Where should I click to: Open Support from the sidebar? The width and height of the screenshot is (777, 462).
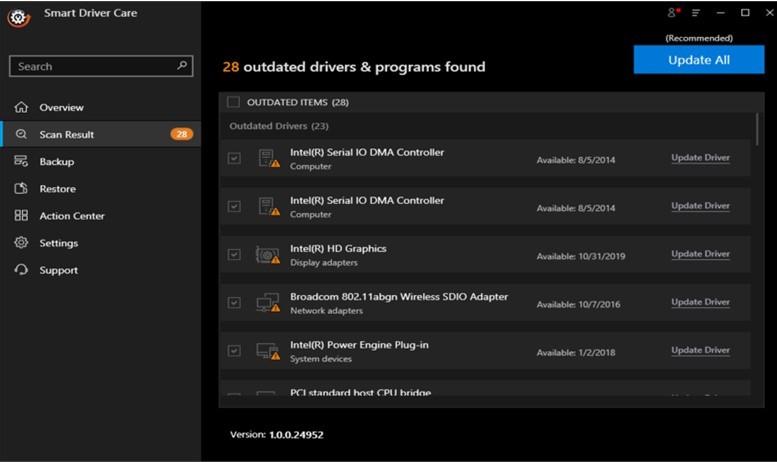102,270
